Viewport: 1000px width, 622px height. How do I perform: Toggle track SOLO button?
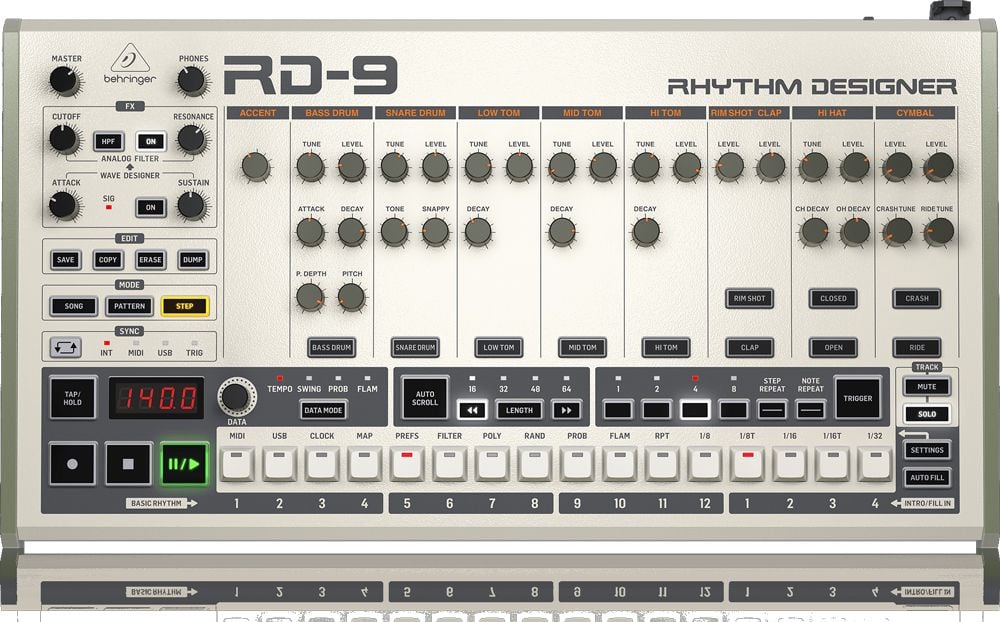click(927, 414)
